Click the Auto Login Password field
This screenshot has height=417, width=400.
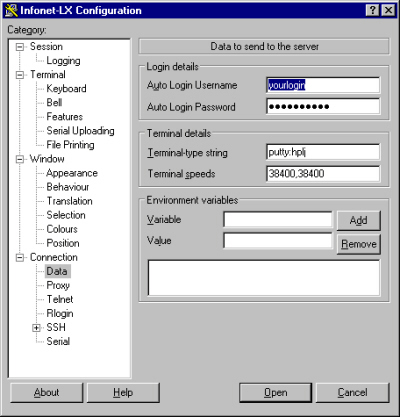(323, 107)
